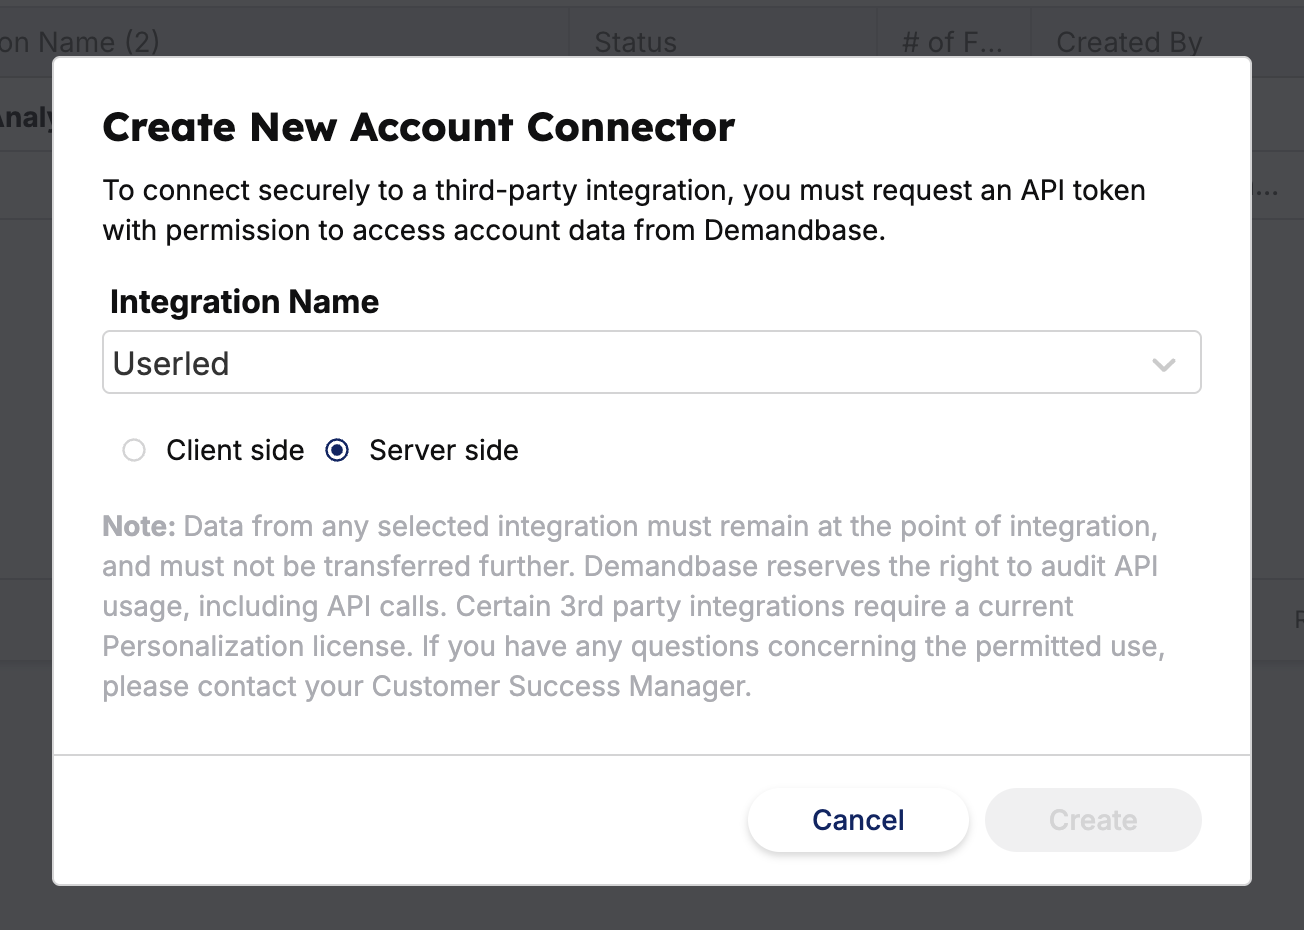Click the Created By column header
Viewport: 1304px width, 930px height.
[1129, 42]
